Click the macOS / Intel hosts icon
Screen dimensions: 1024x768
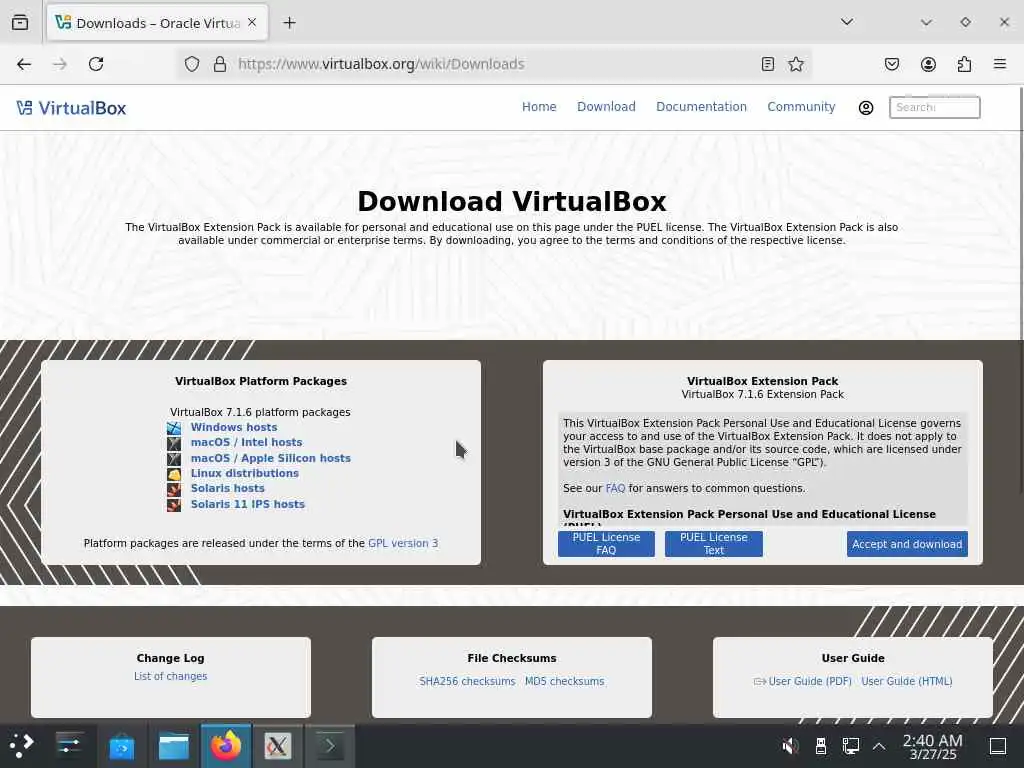click(174, 443)
